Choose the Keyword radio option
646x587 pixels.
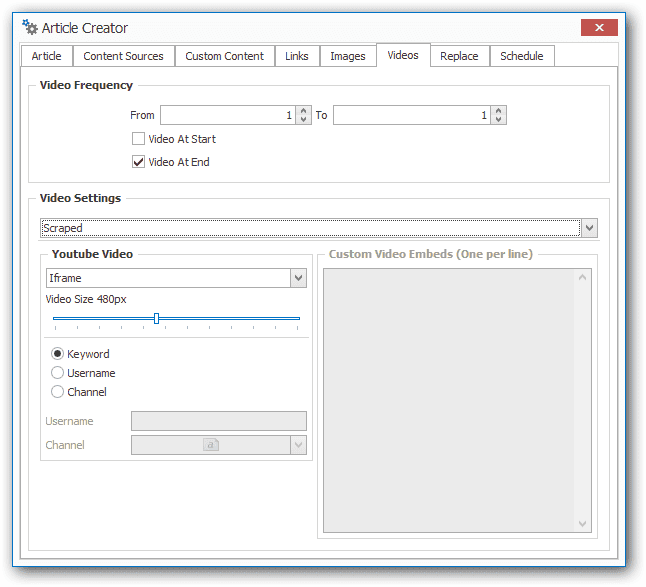(x=57, y=354)
